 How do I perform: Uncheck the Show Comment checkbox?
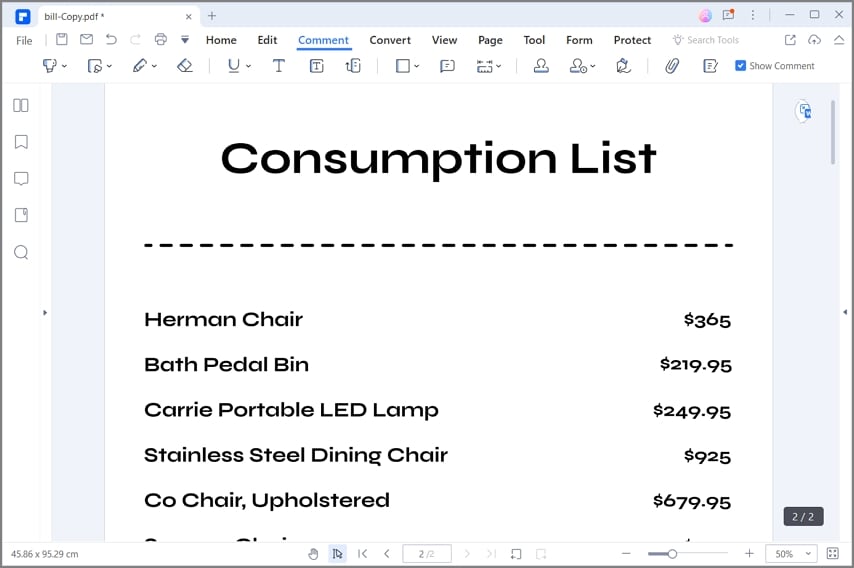click(x=740, y=66)
